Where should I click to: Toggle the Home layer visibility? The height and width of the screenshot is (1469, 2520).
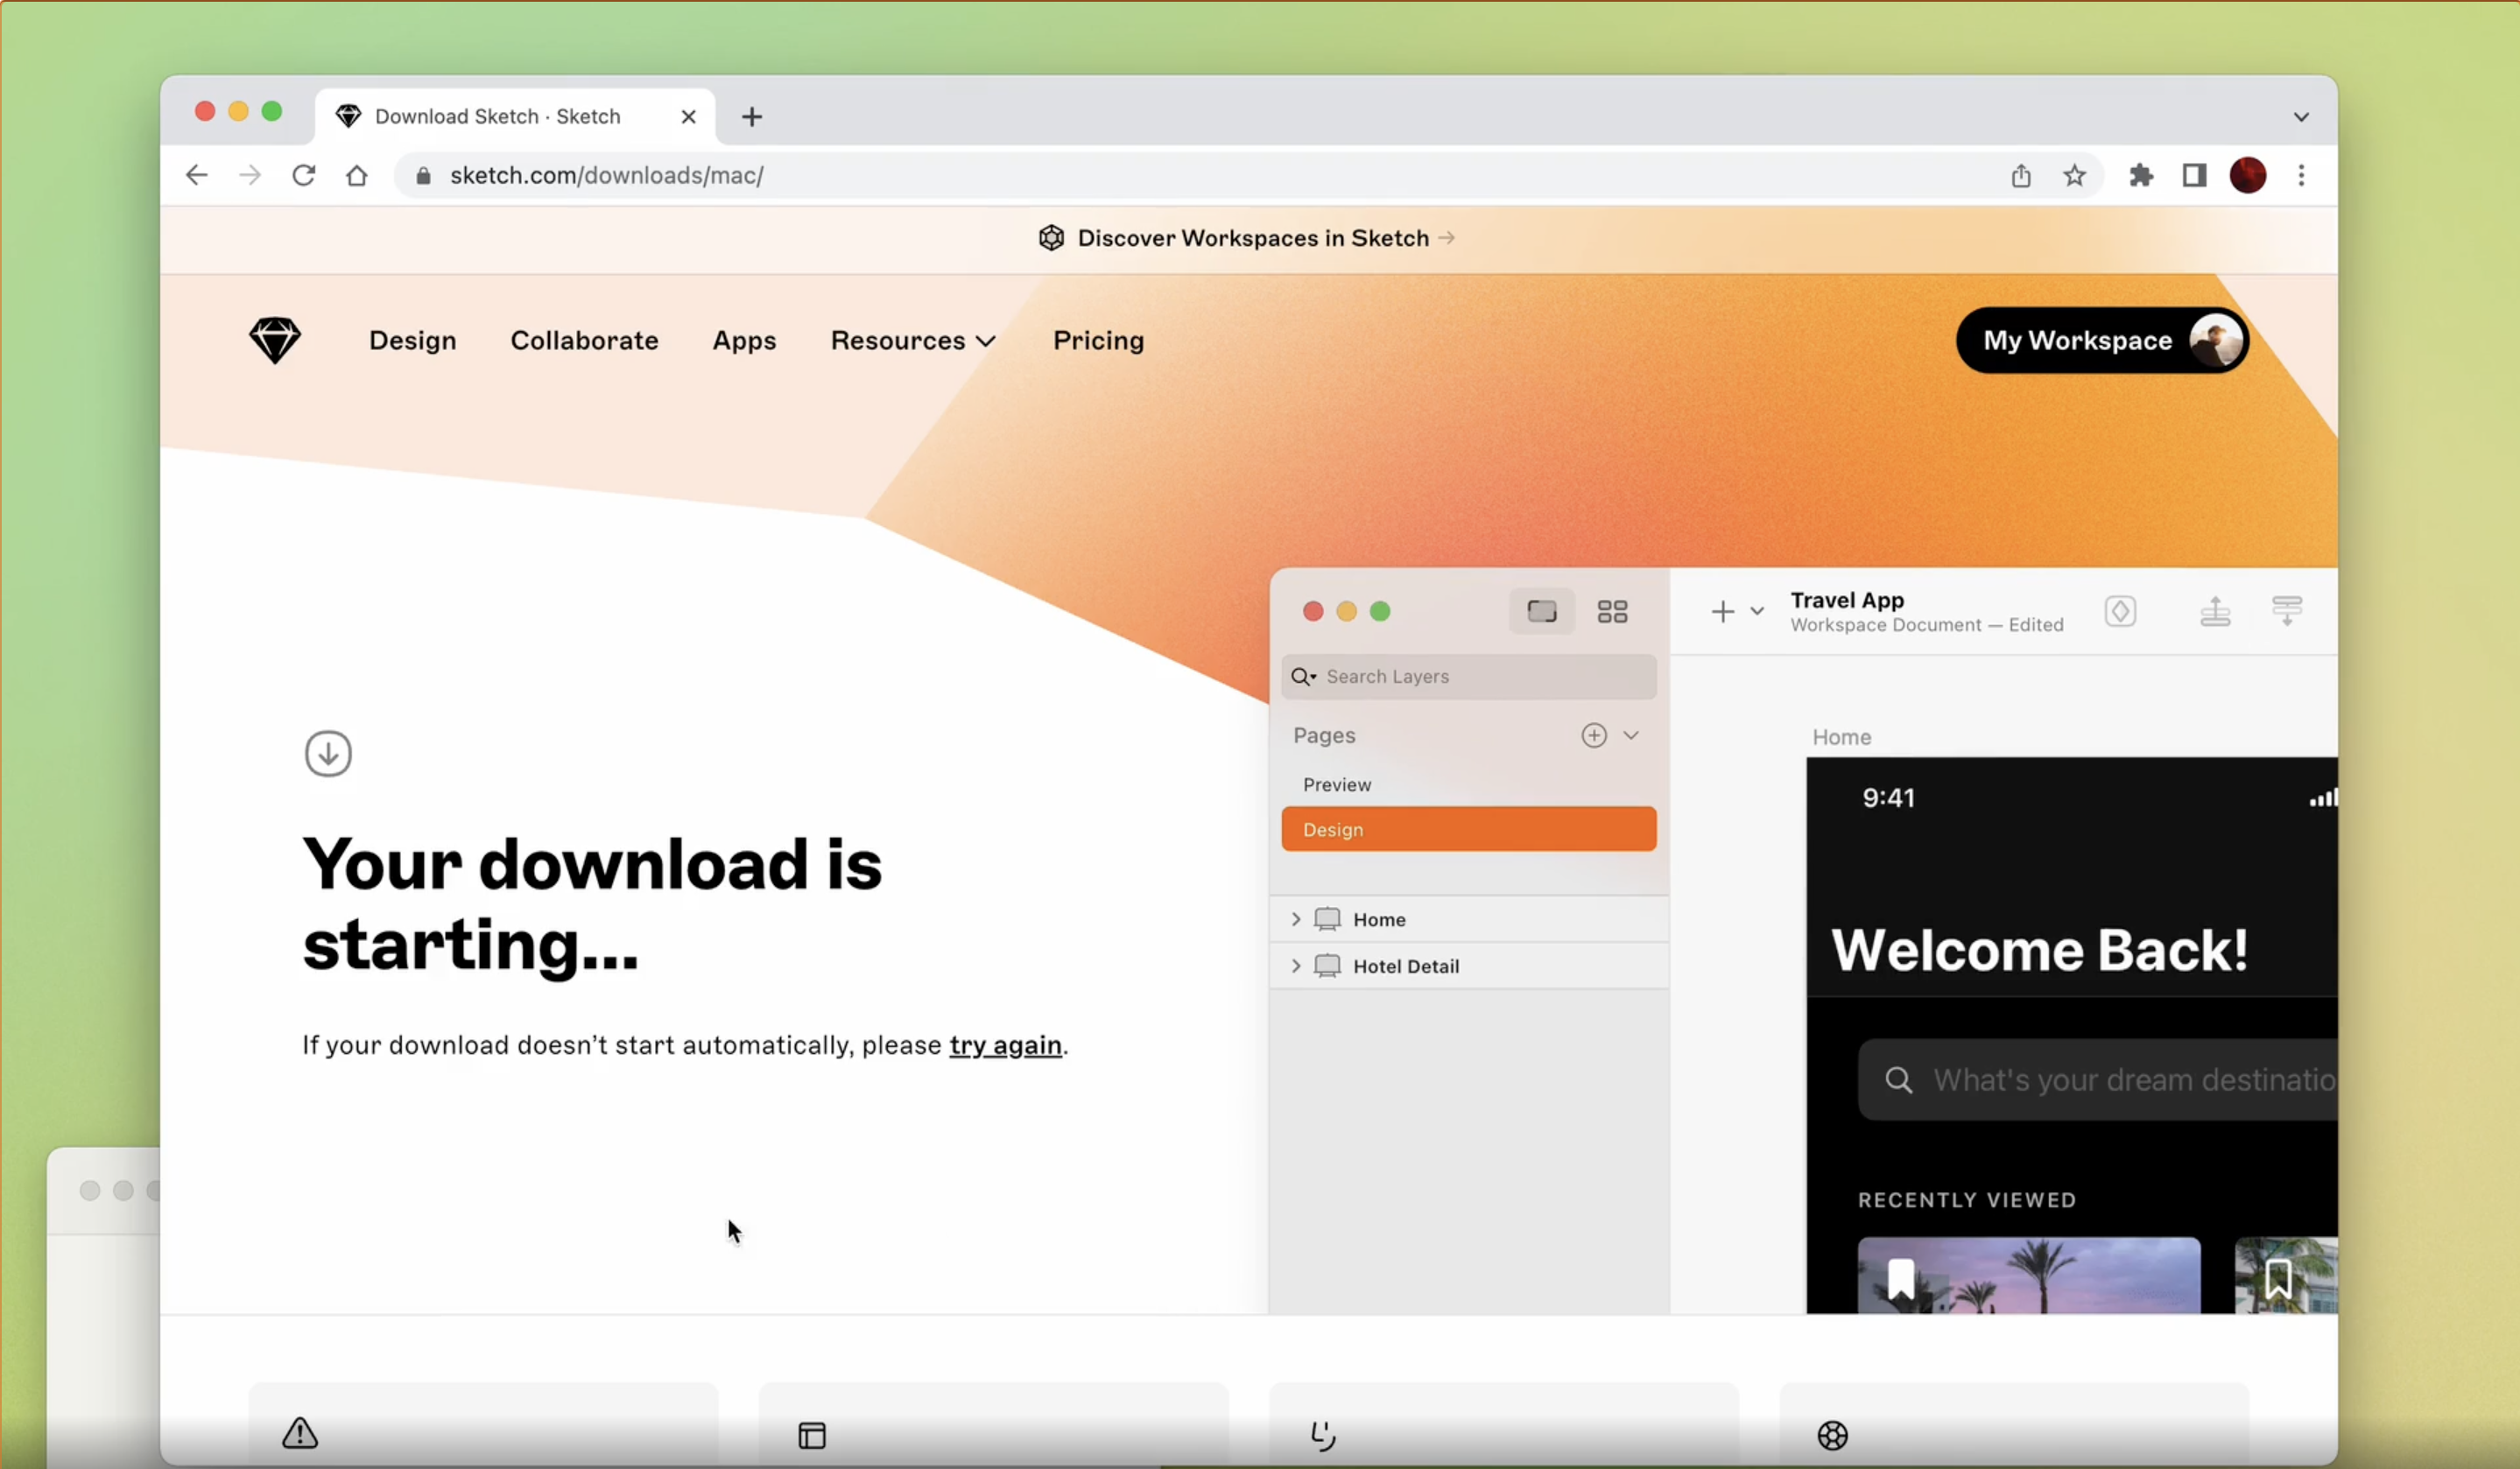[x=1633, y=918]
